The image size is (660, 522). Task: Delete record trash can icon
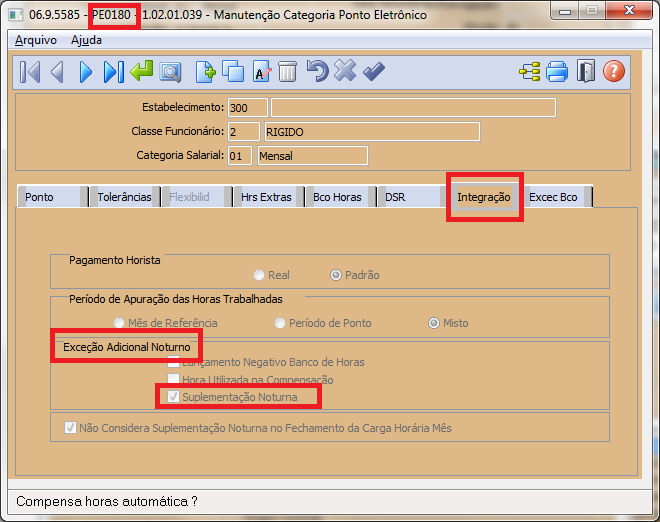(x=287, y=72)
